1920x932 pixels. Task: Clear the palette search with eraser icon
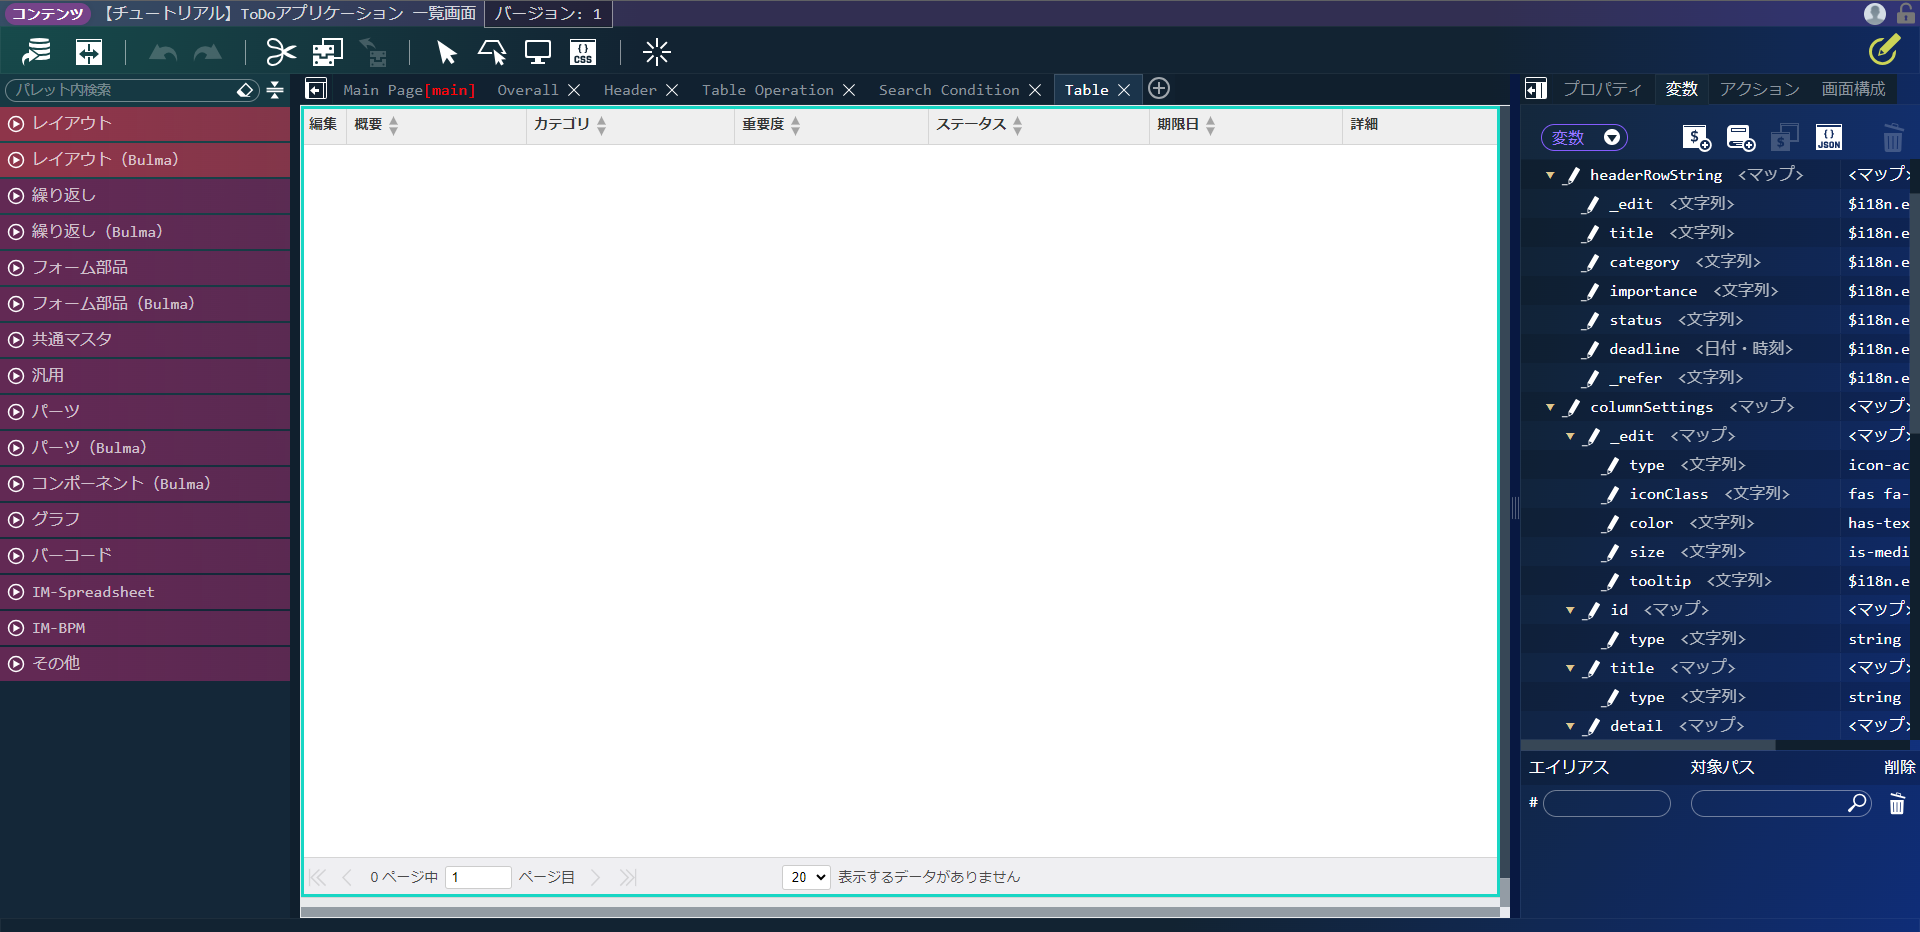coord(245,90)
